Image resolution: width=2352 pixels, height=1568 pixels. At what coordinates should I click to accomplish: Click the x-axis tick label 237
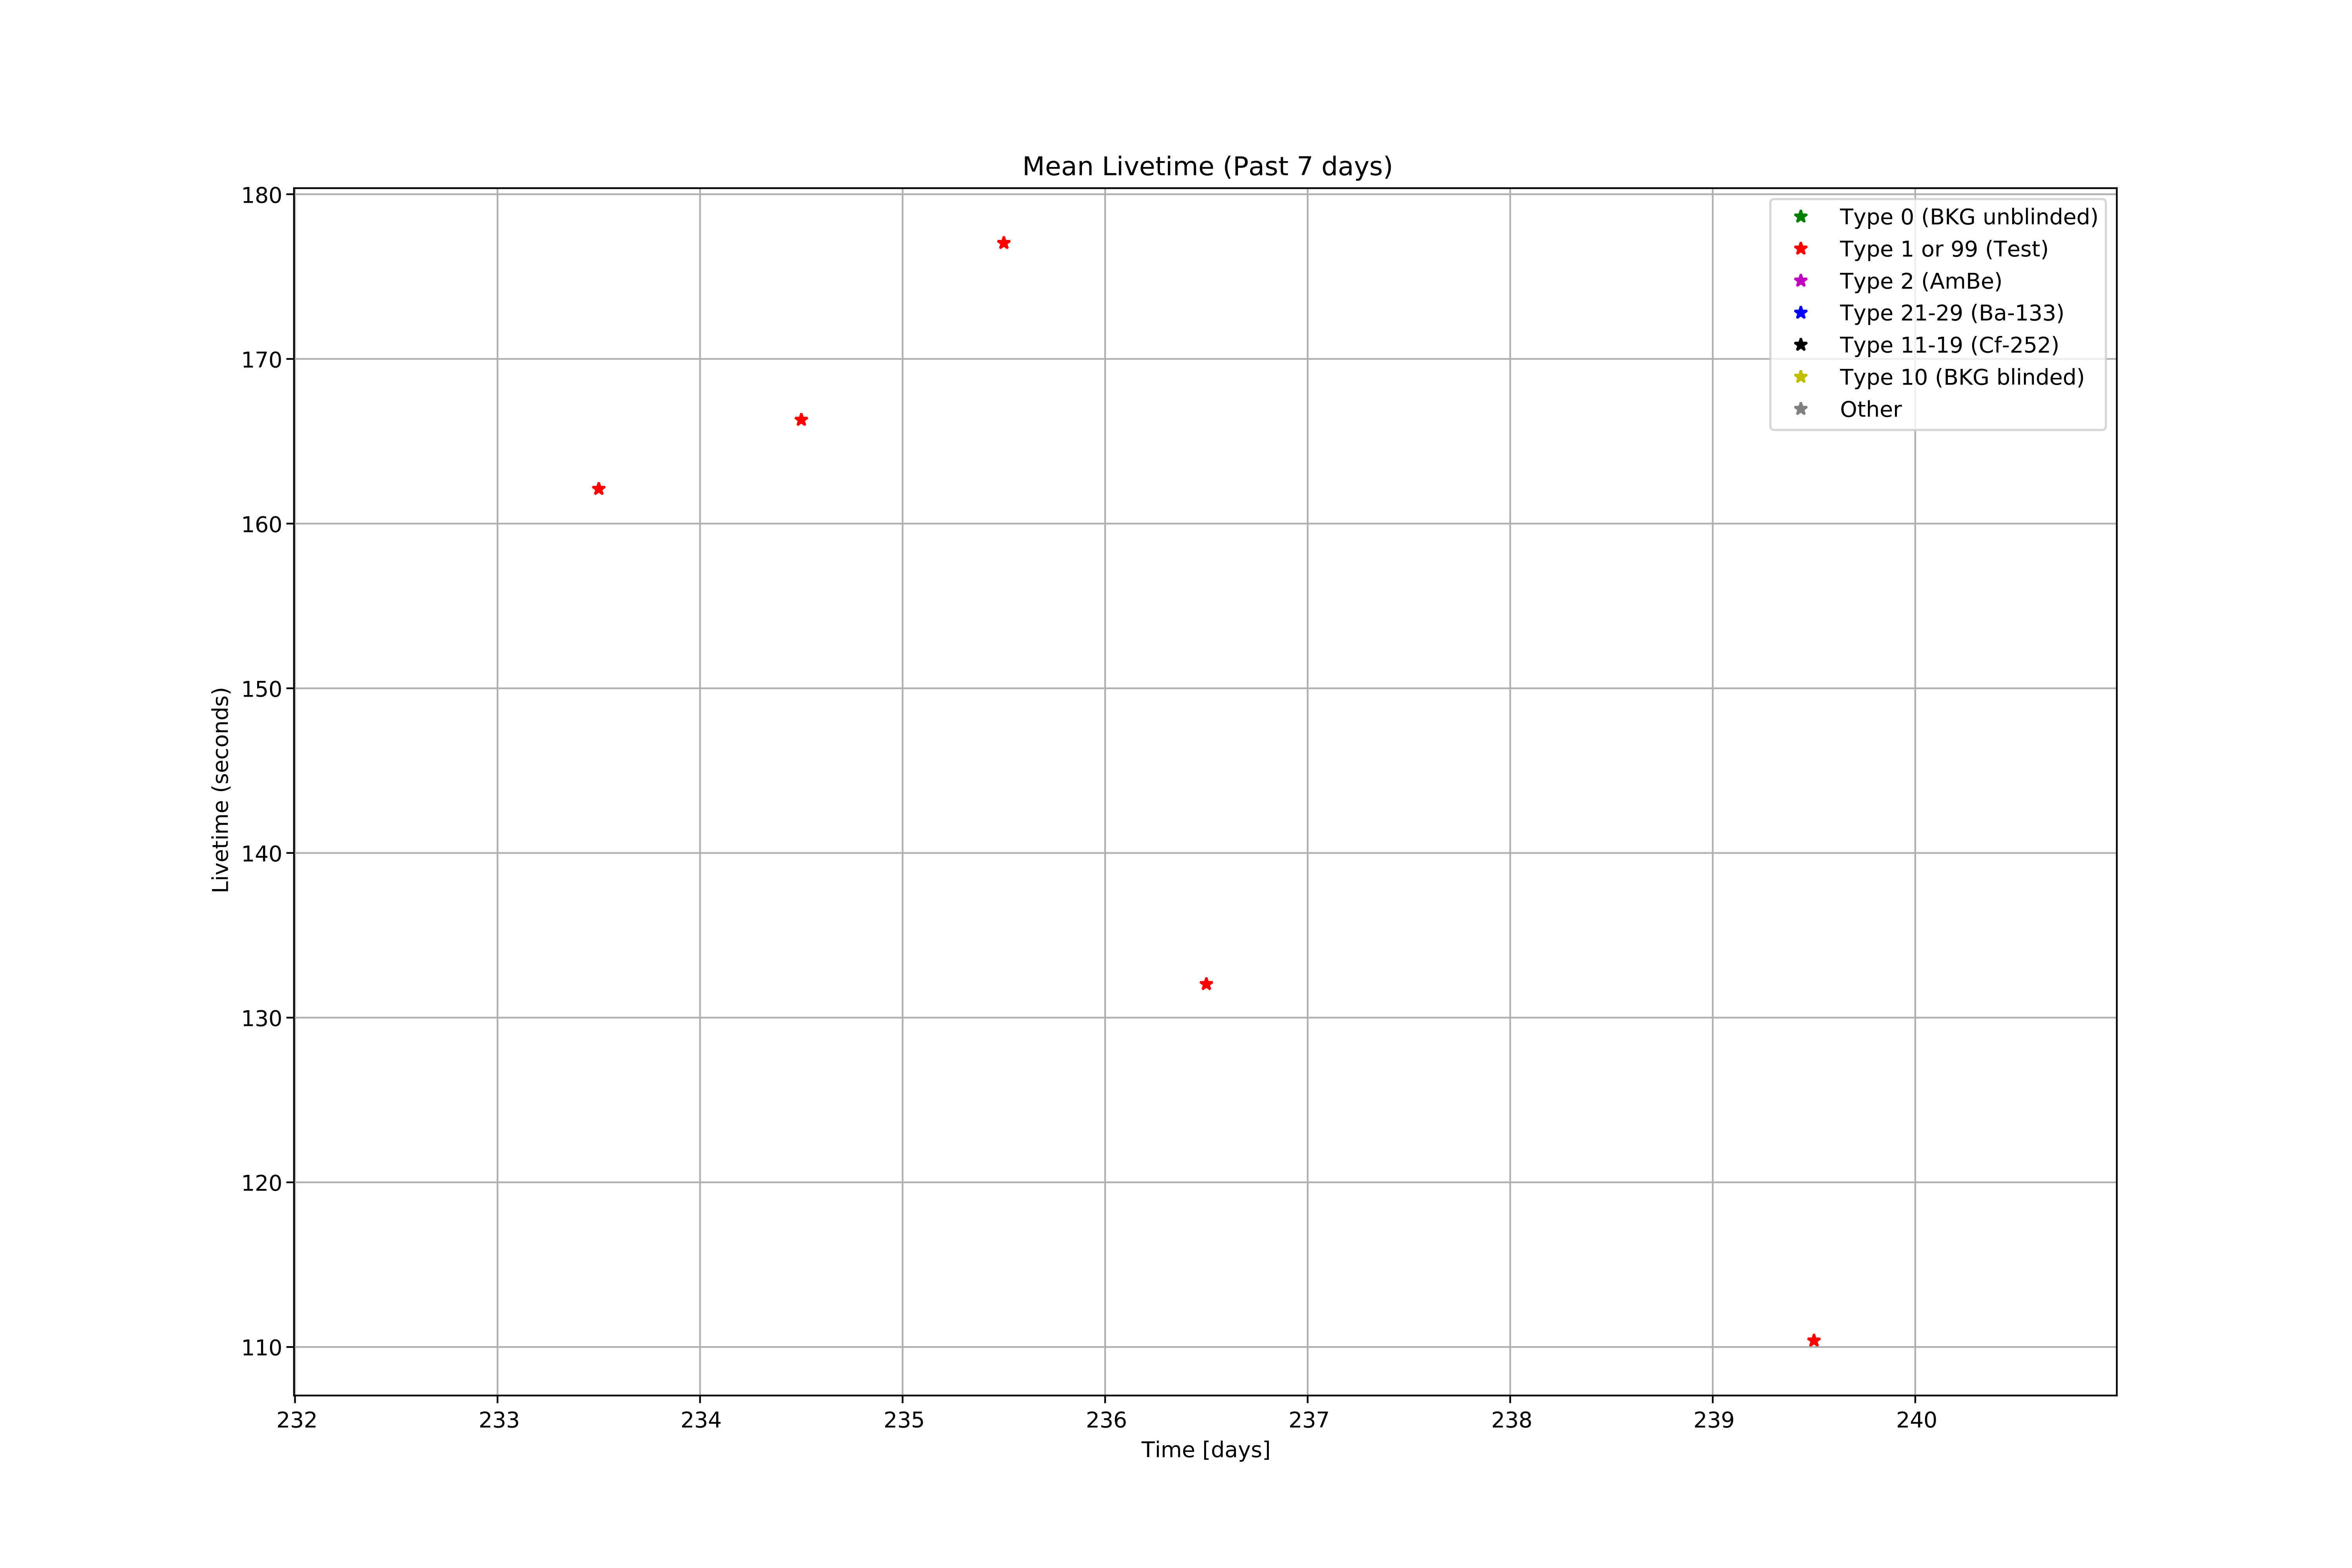point(1309,1420)
